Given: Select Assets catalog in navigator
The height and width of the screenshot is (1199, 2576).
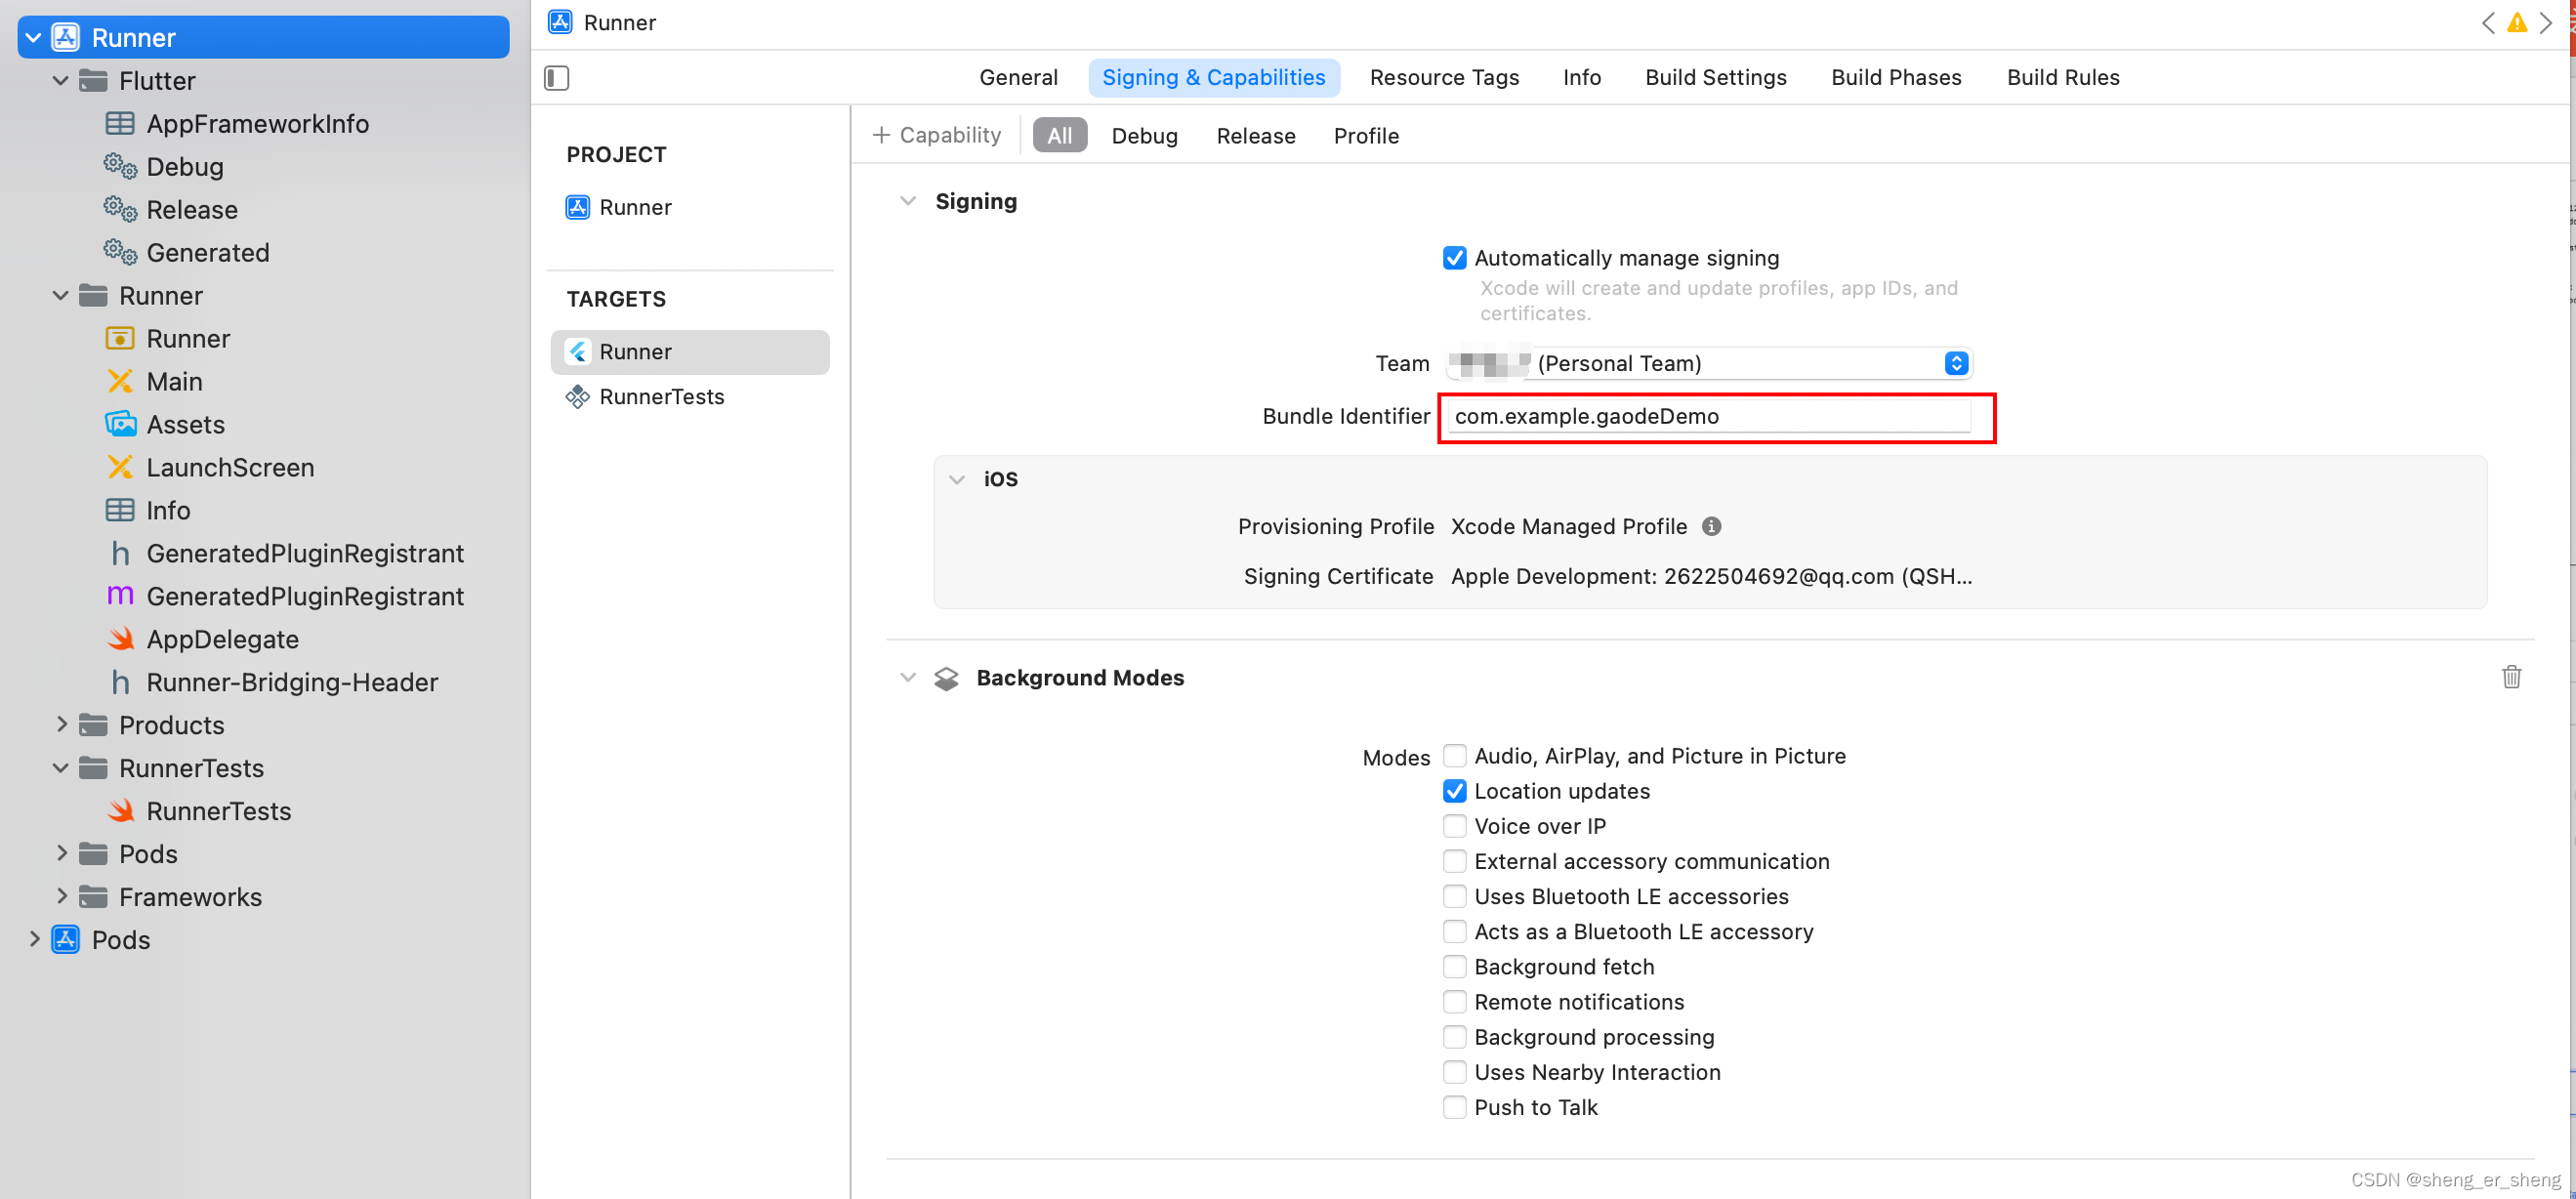Looking at the screenshot, I should [x=185, y=424].
